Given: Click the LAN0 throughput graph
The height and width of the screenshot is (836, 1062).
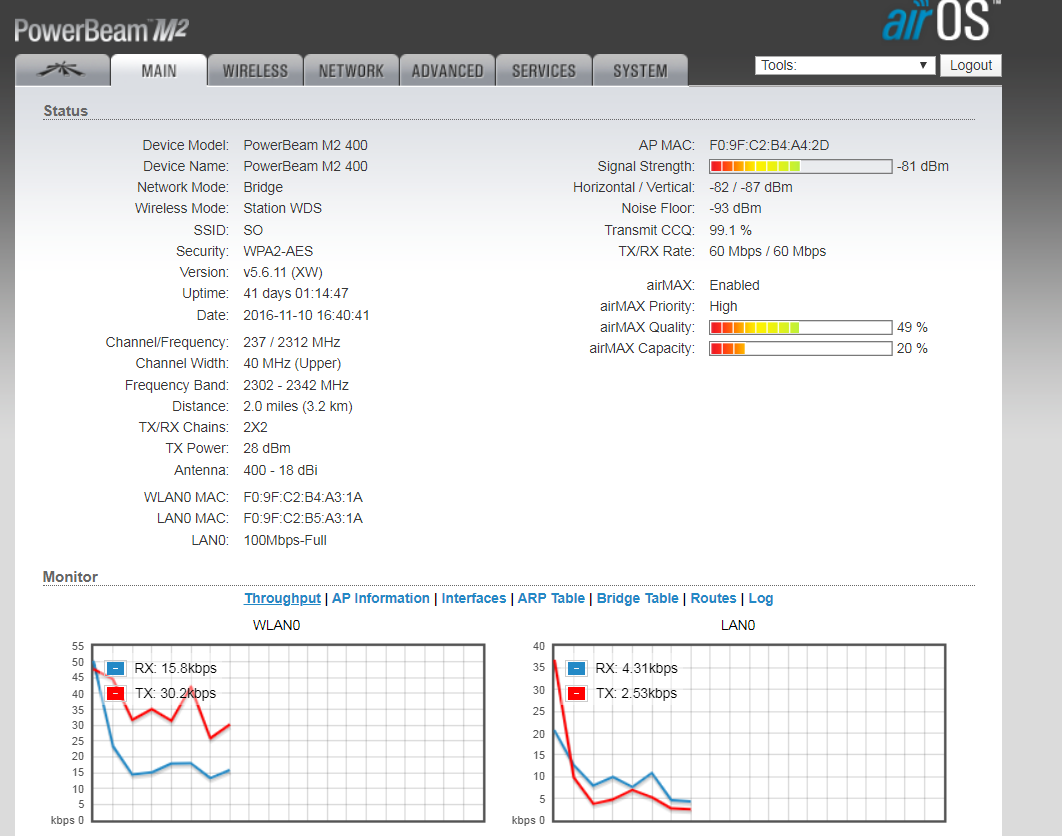Looking at the screenshot, I should pos(749,733).
